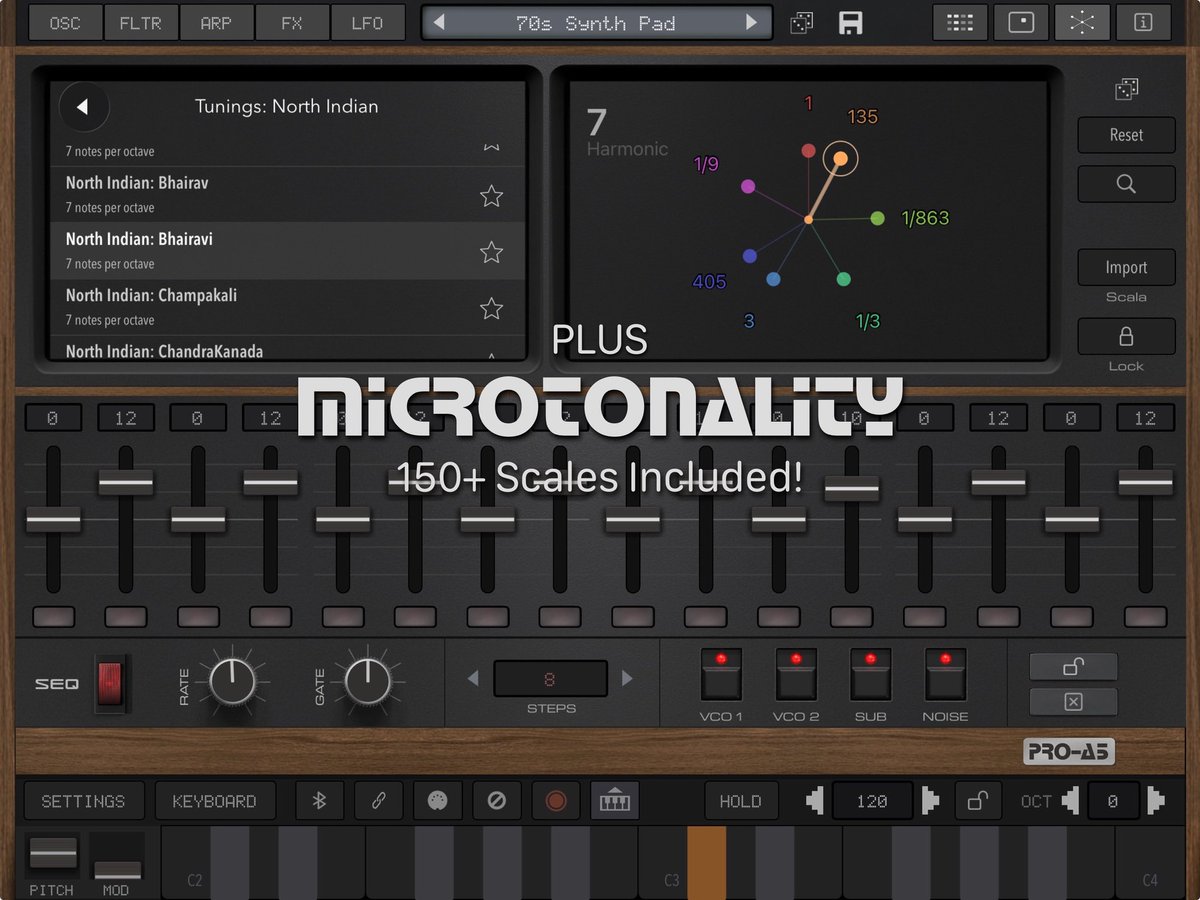Favorite North Indian: Champakali tuning star
The image size is (1200, 900).
click(x=491, y=308)
